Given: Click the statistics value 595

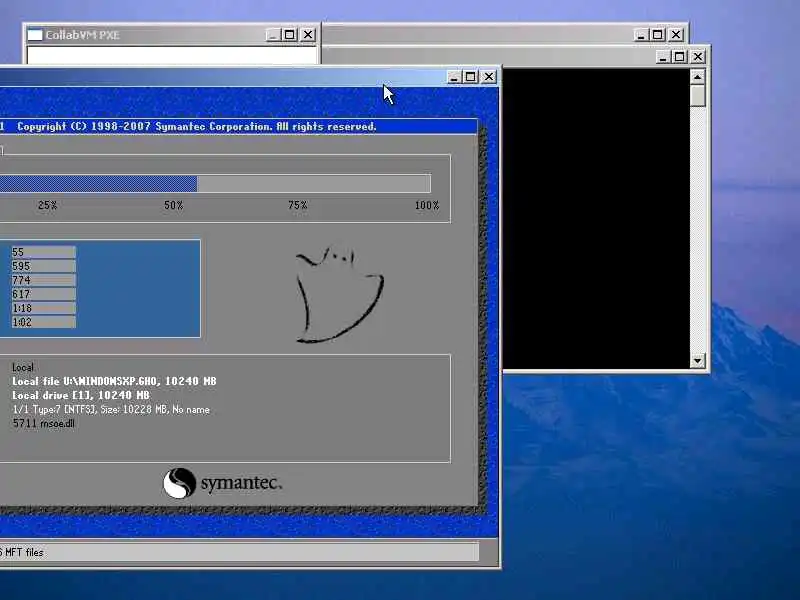Looking at the screenshot, I should click(x=43, y=266).
